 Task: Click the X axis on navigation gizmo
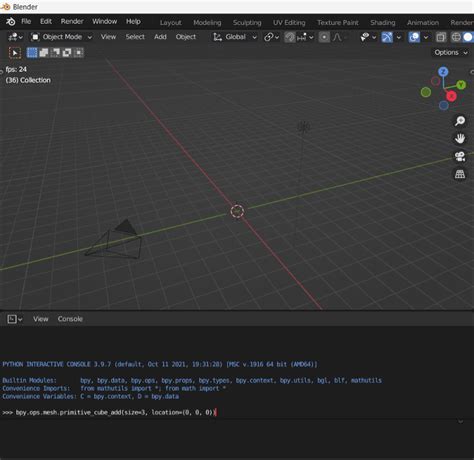(x=451, y=96)
